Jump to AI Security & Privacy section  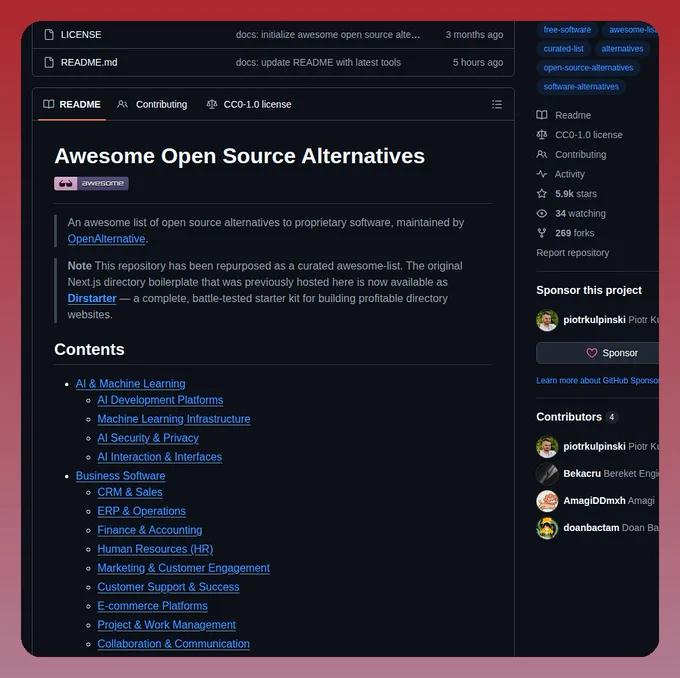click(148, 438)
